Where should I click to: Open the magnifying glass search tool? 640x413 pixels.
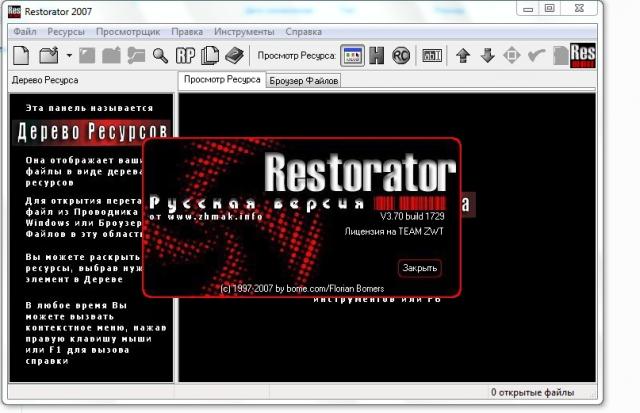(160, 56)
